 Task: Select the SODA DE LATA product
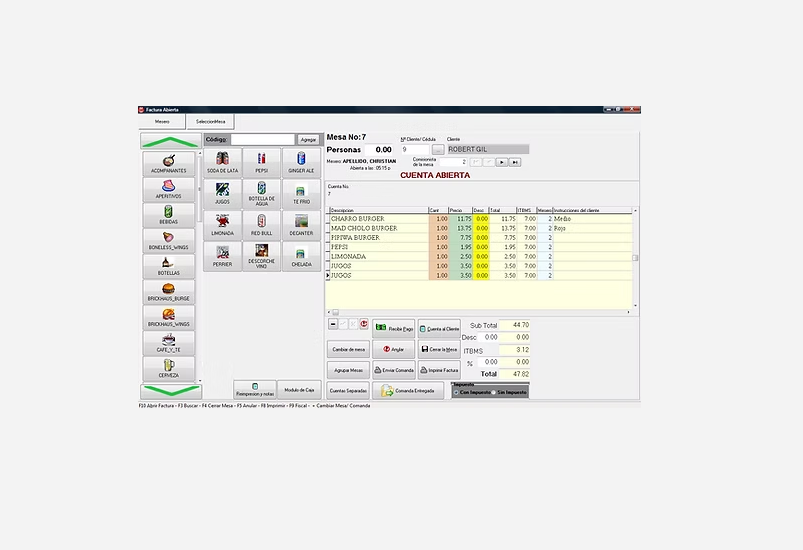pos(222,163)
